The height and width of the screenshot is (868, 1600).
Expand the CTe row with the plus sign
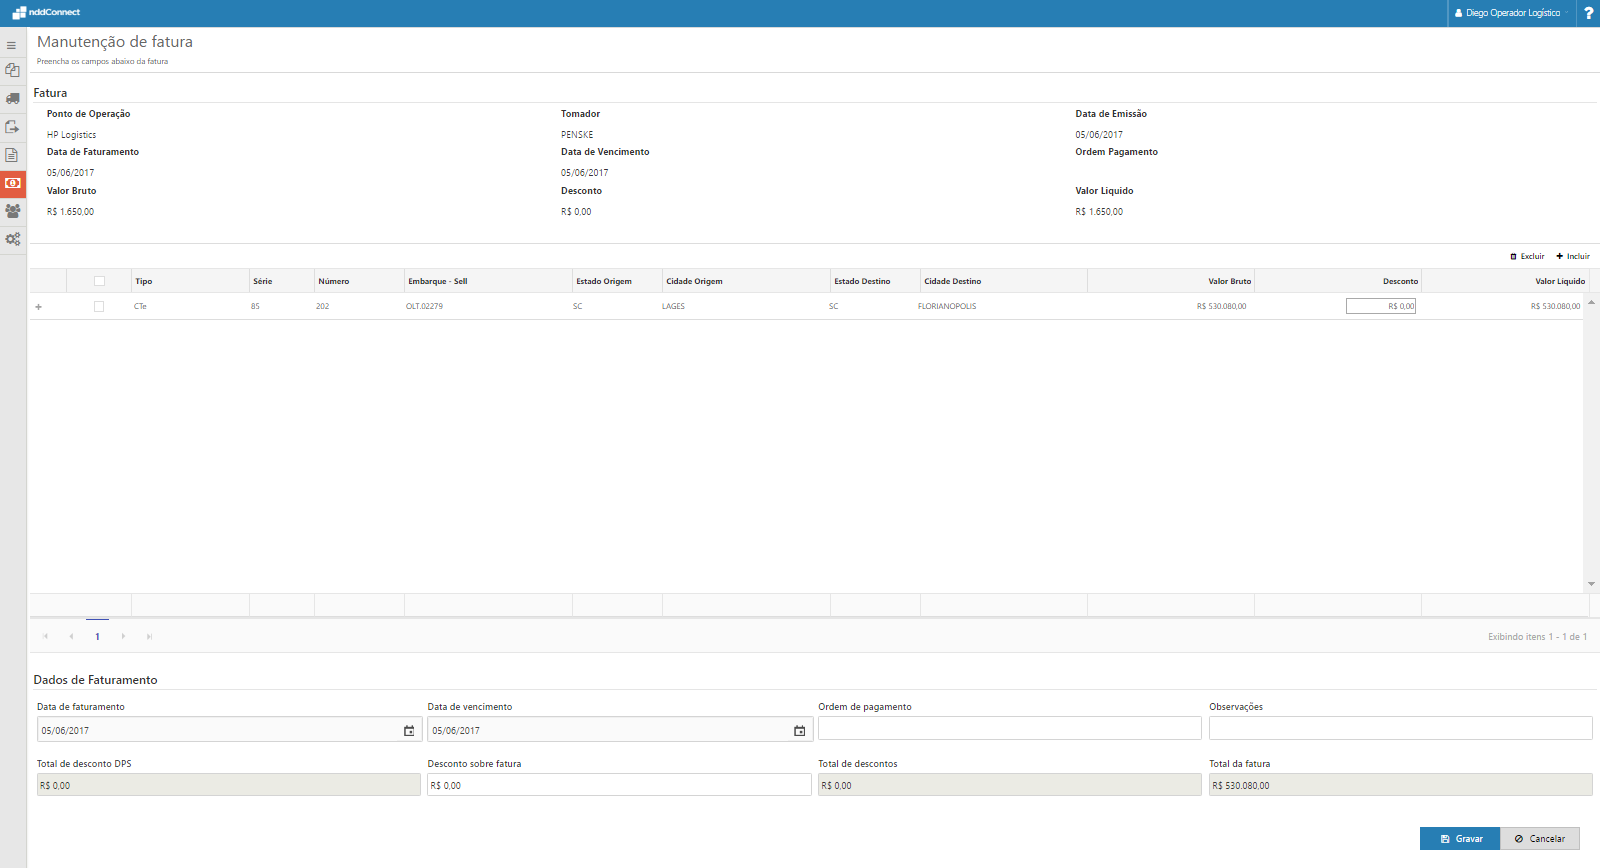tap(39, 307)
